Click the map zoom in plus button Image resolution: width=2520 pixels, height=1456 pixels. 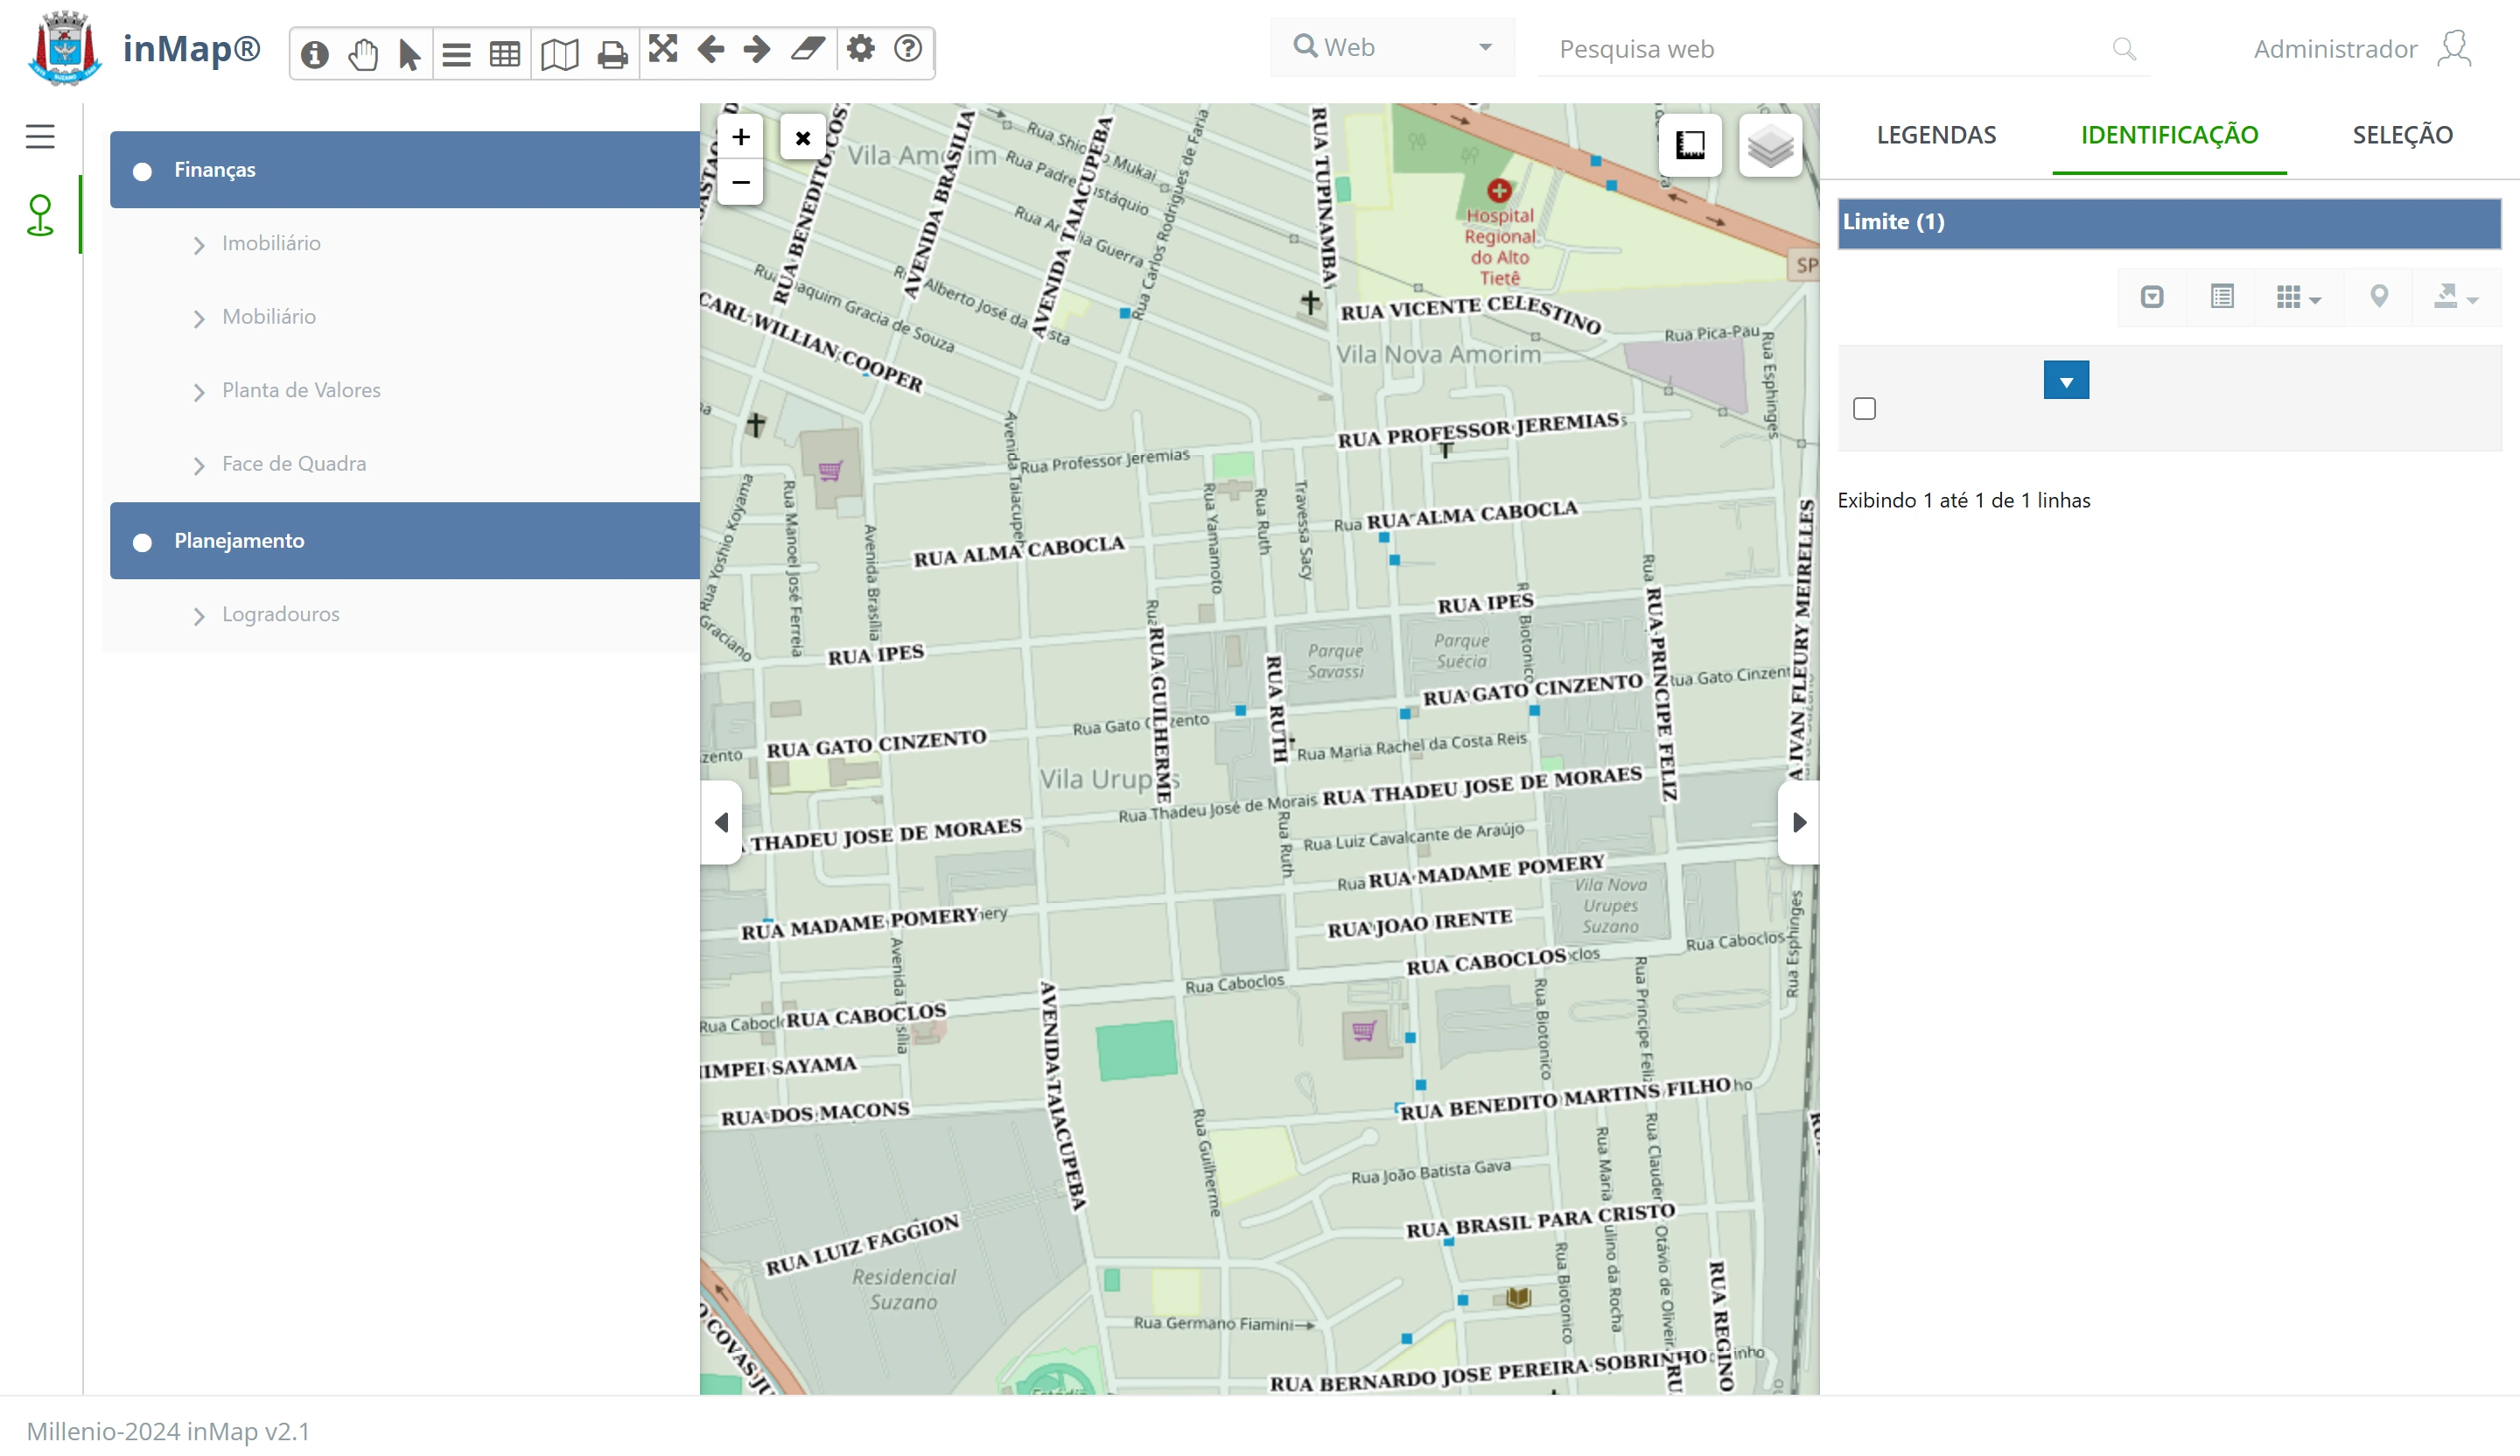coord(740,137)
